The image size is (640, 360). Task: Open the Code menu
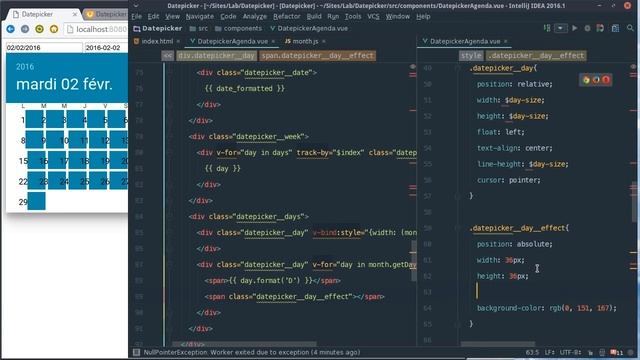pos(228,17)
